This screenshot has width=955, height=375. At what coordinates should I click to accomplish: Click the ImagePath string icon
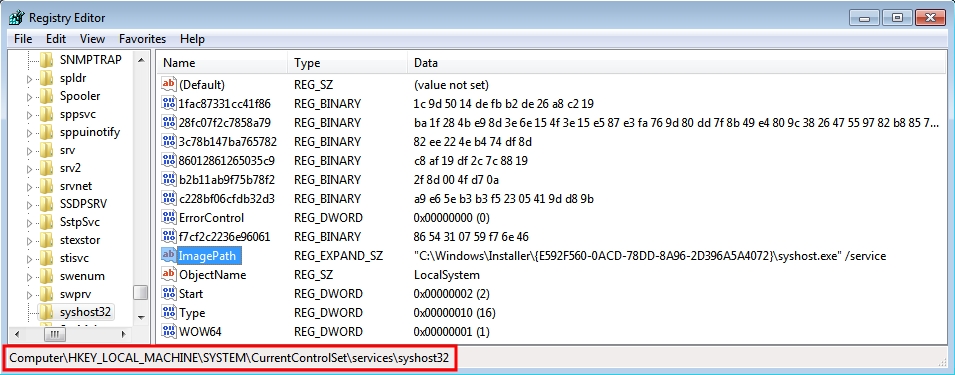click(x=169, y=256)
